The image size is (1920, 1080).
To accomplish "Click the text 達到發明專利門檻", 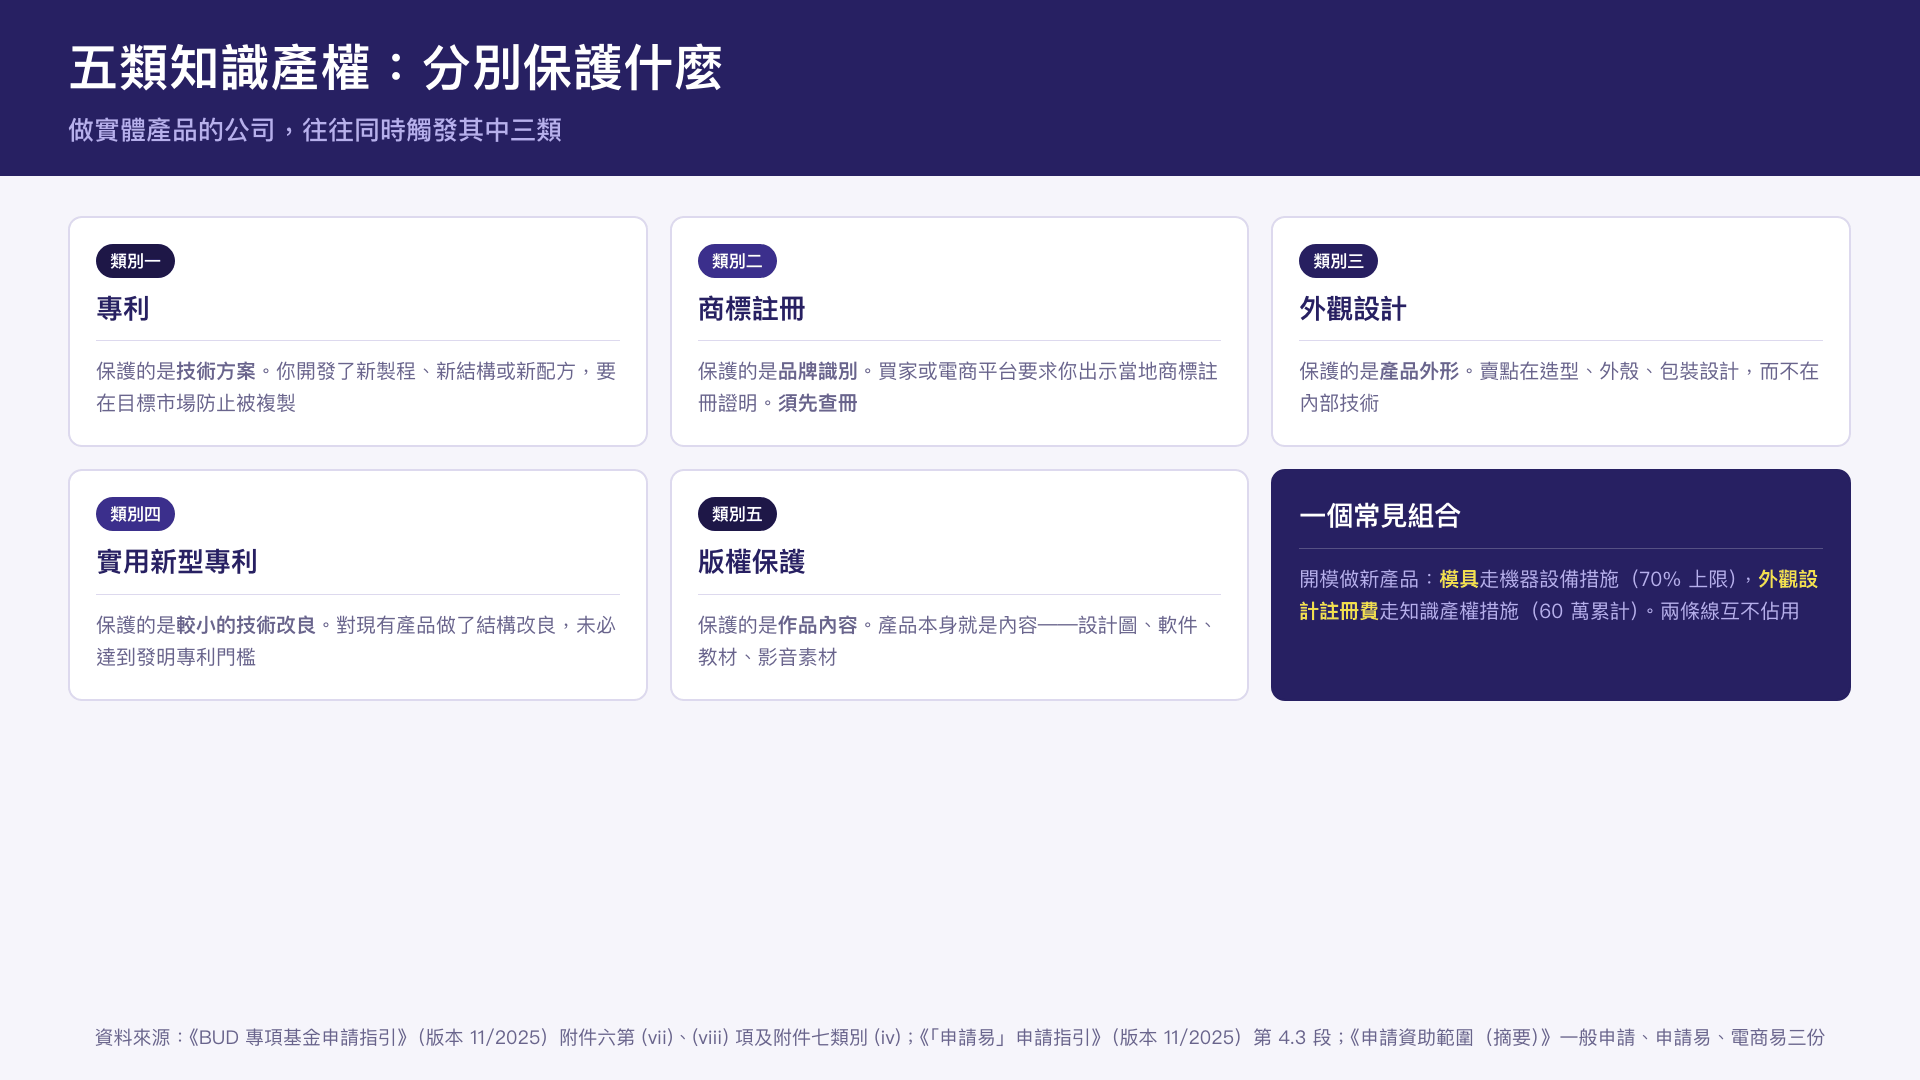I will click(176, 657).
